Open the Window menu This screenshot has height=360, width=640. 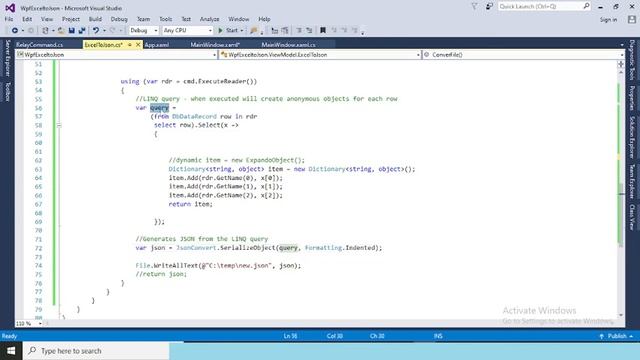(239, 19)
